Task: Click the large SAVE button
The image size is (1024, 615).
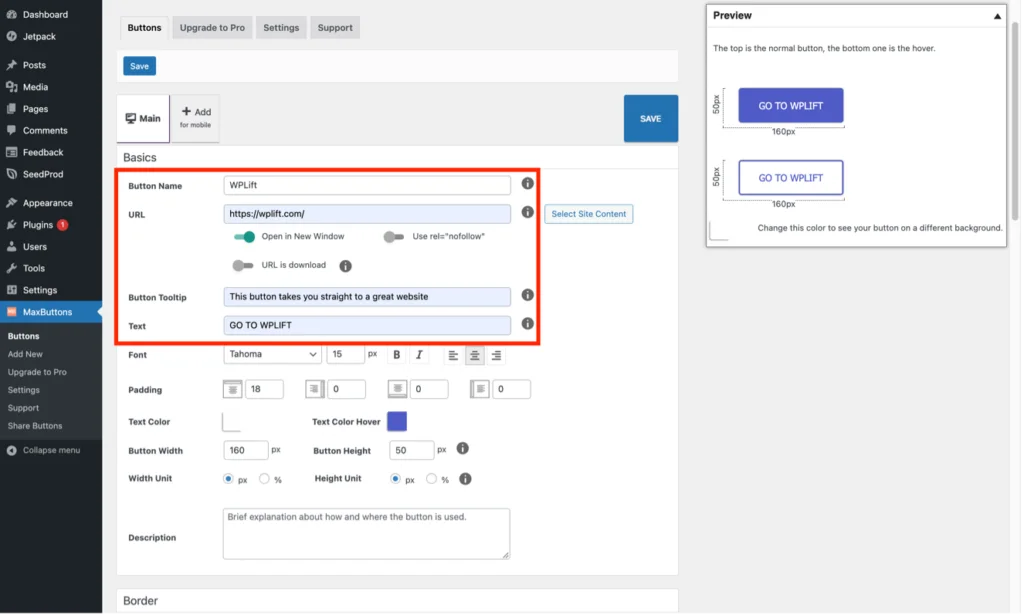Action: pos(650,119)
